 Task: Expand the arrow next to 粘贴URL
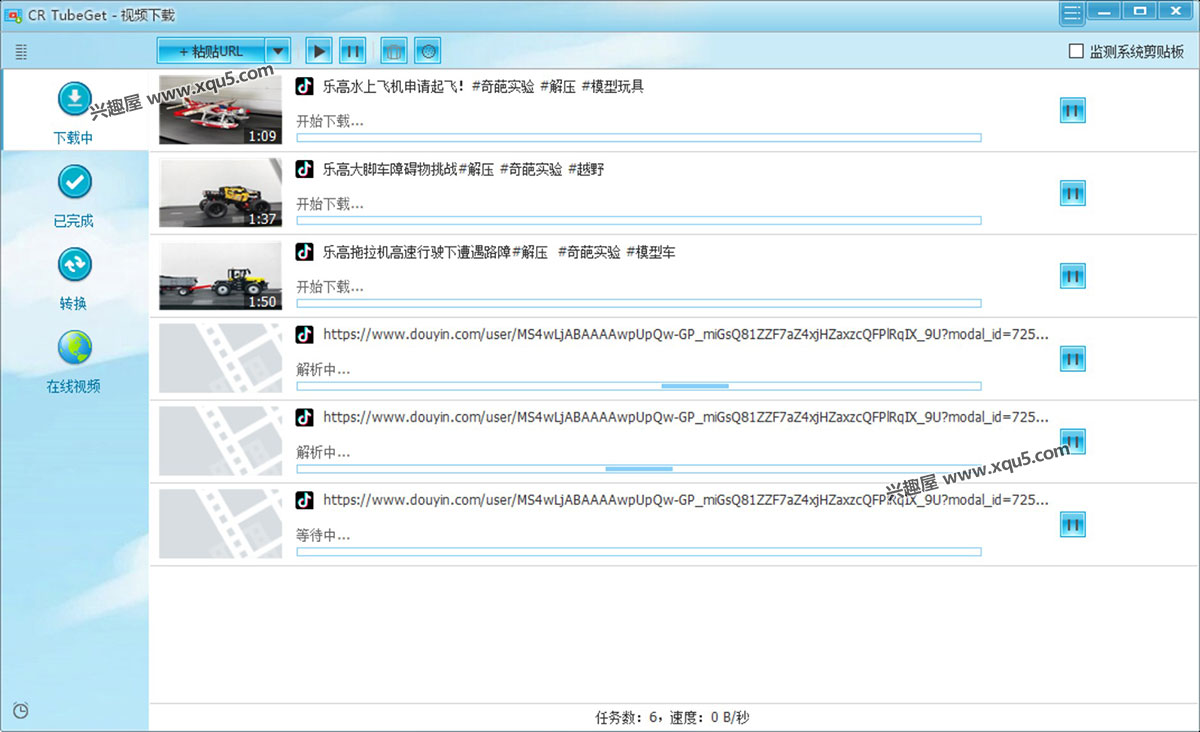coord(279,51)
